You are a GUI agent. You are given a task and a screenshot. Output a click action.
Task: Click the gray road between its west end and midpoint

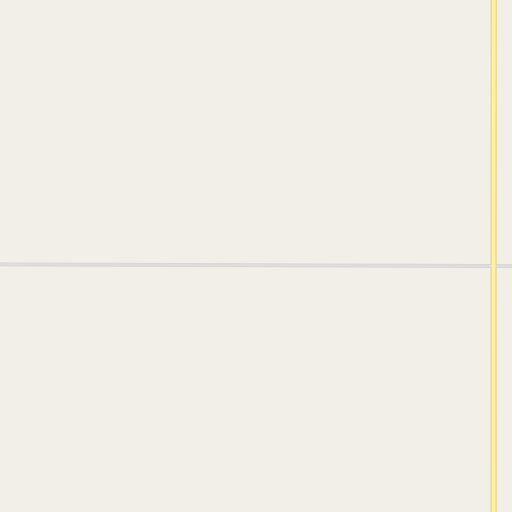(x=123, y=265)
